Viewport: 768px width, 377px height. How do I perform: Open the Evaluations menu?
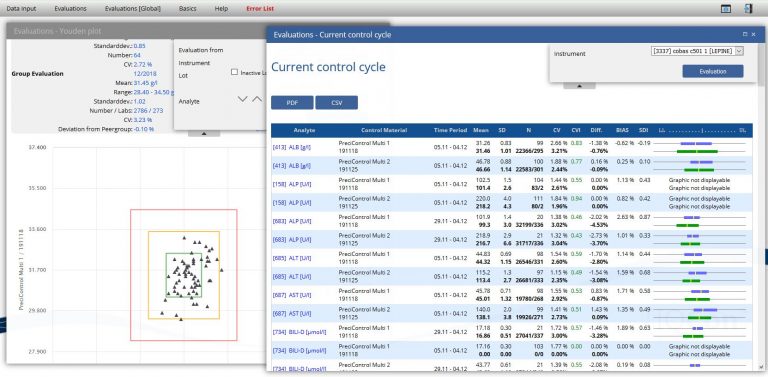(x=71, y=9)
